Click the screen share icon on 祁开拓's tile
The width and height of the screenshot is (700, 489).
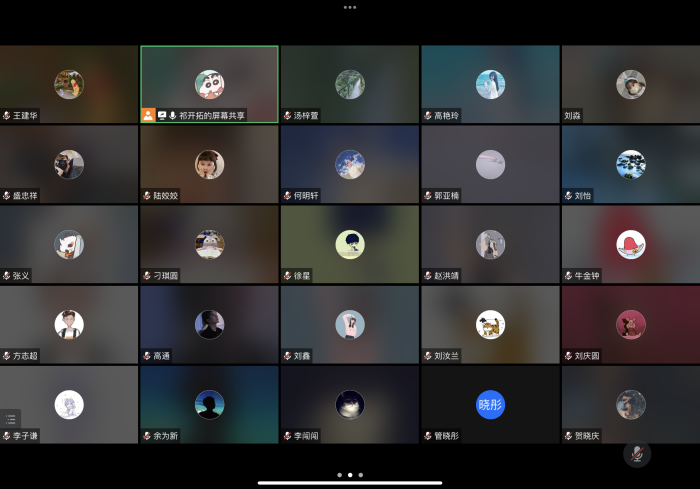tap(161, 116)
